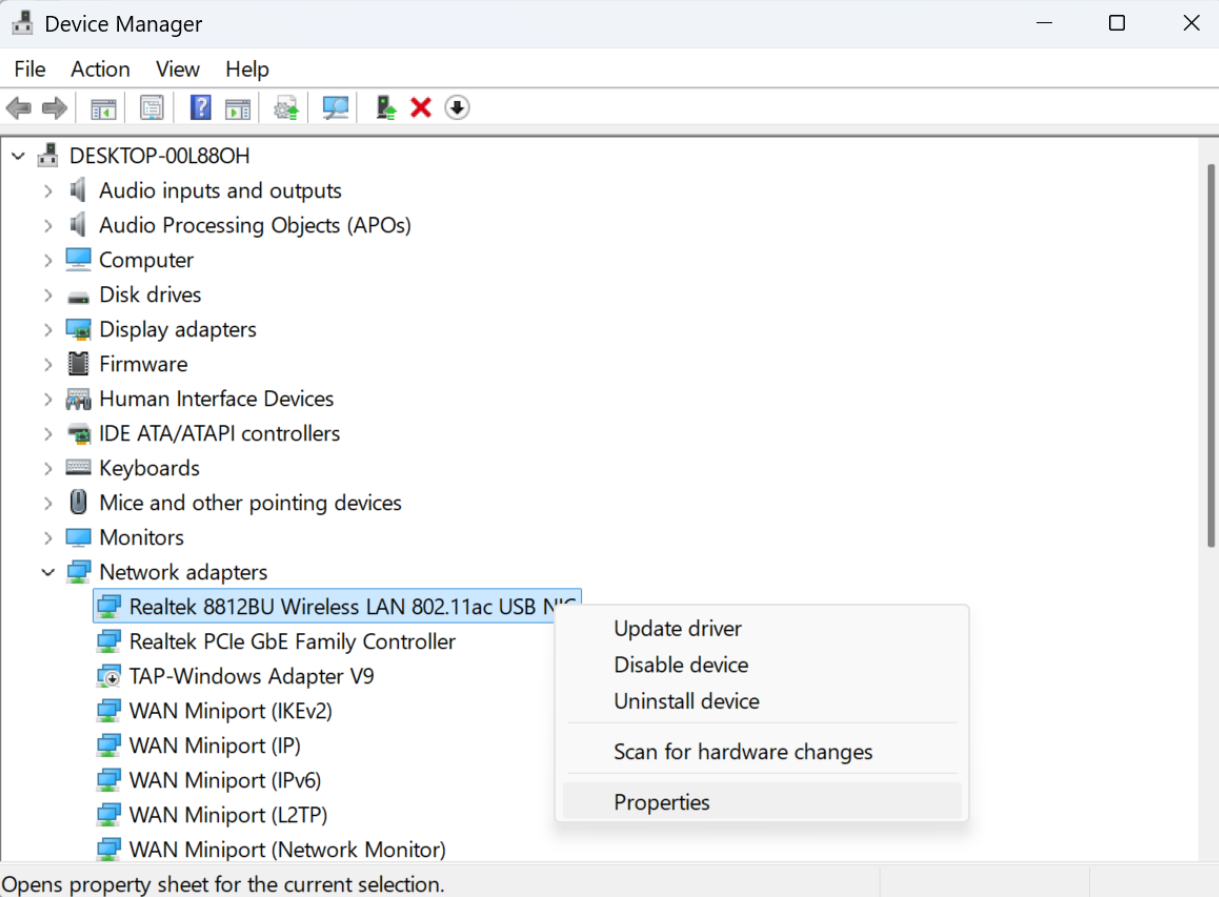
Task: Click the Show/Hide Console Tree toolbar icon
Action: click(x=103, y=107)
